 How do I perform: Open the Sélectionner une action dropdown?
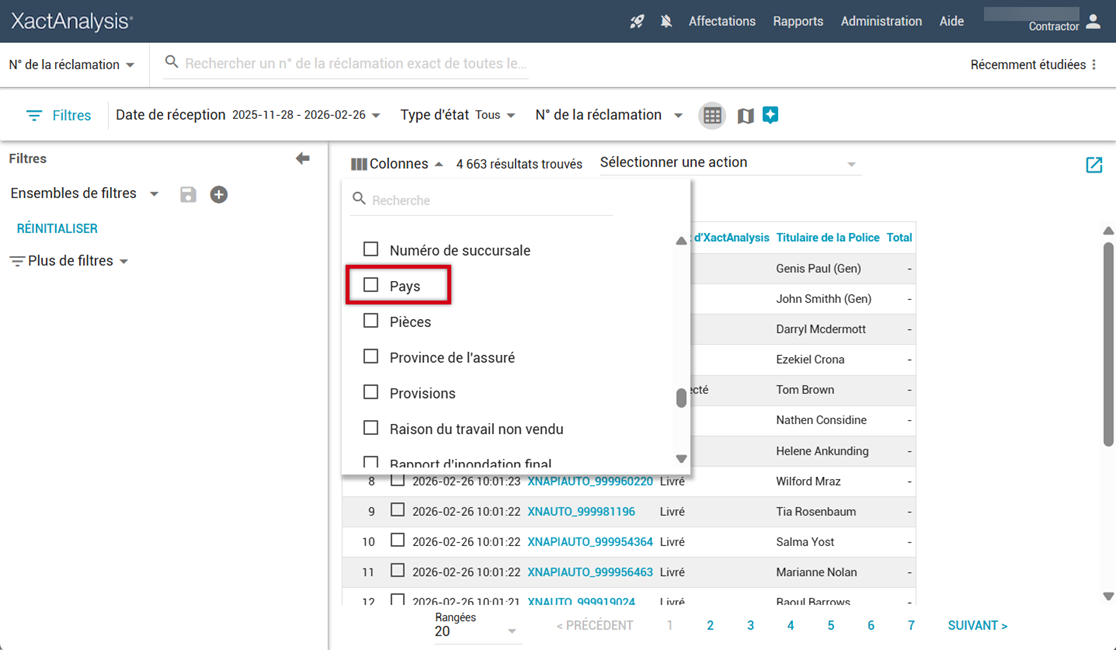pyautogui.click(x=729, y=163)
